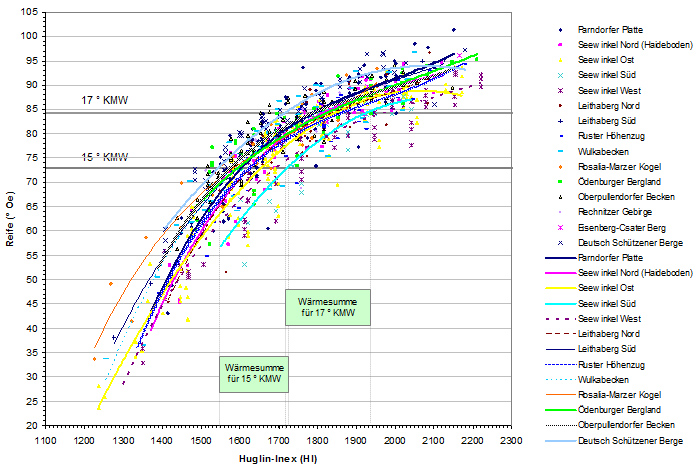Select Deutsch Schützener Berge light-blue trend line legend entry
This screenshot has height=468, width=700.
615,441
